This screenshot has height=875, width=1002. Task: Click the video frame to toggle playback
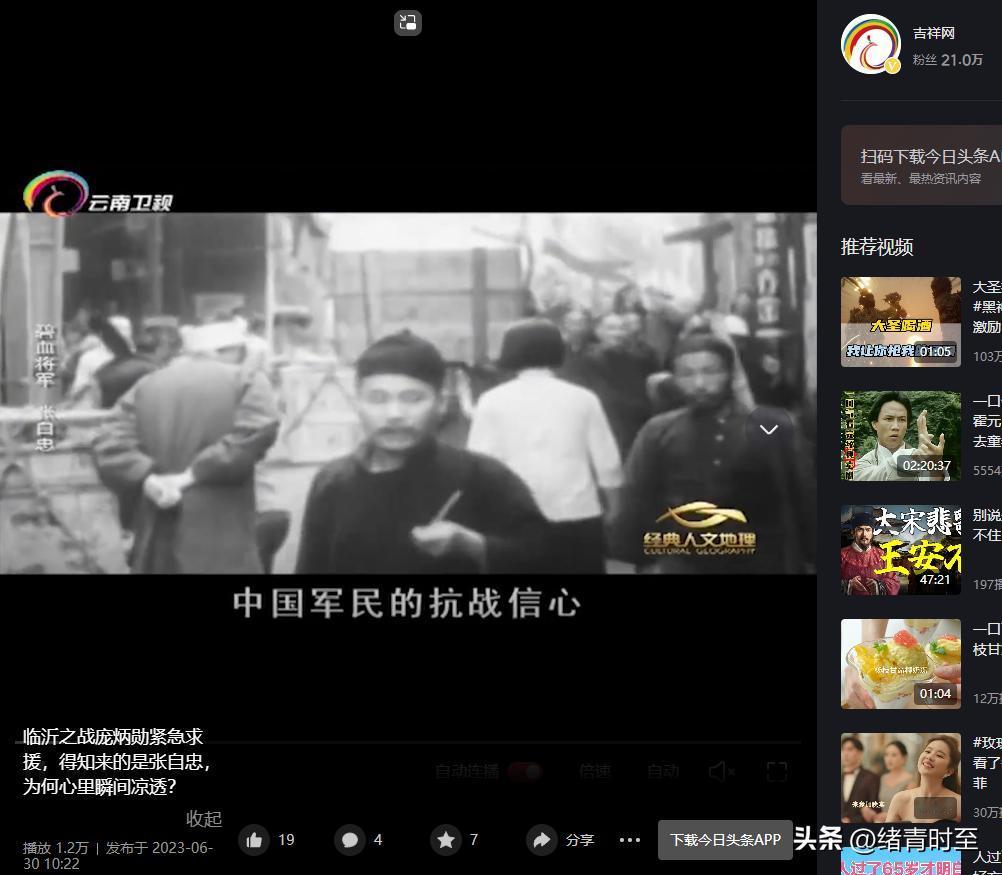(408, 393)
